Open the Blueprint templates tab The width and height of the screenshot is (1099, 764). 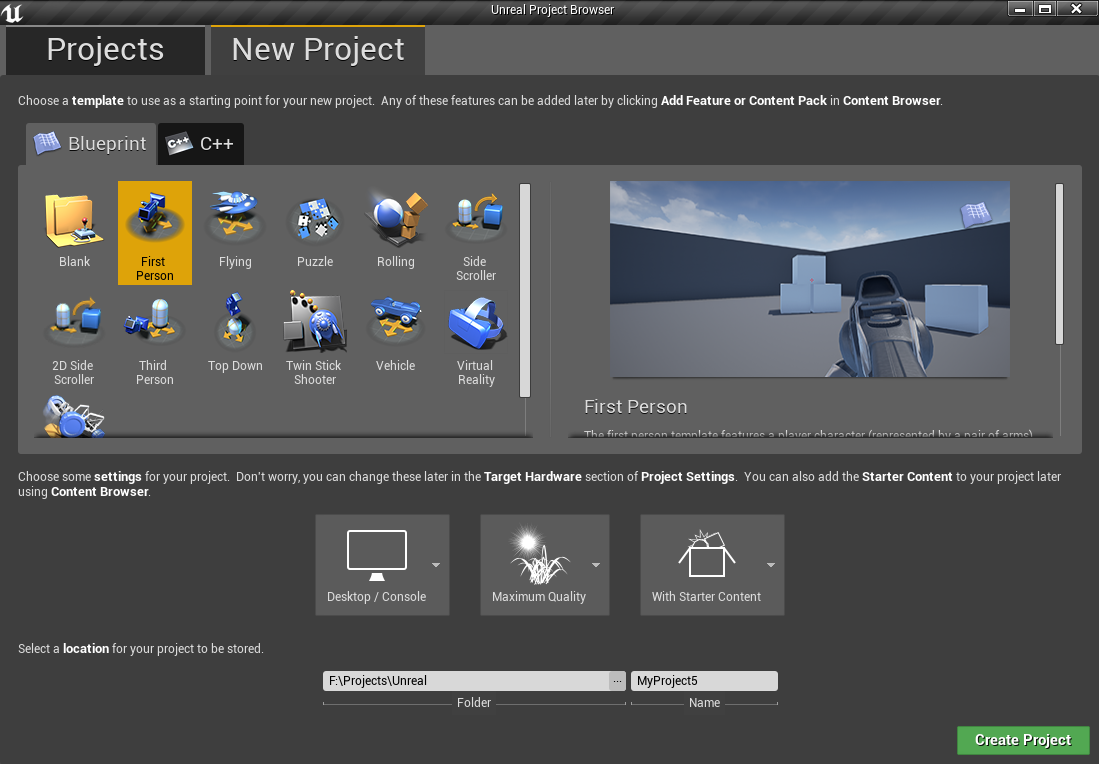(91, 144)
